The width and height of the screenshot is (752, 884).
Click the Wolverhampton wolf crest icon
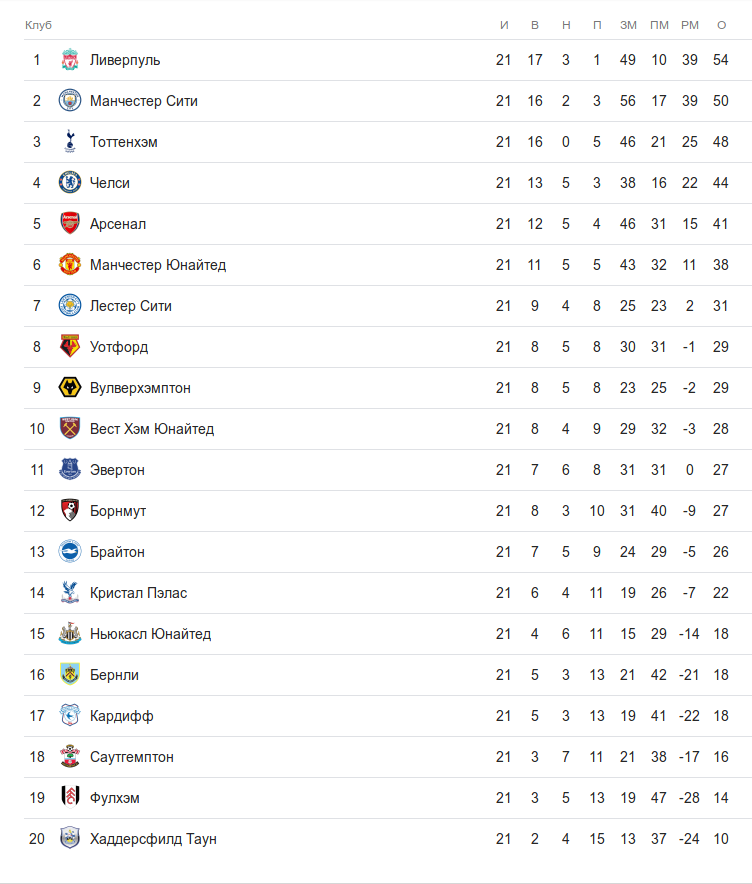pyautogui.click(x=69, y=388)
